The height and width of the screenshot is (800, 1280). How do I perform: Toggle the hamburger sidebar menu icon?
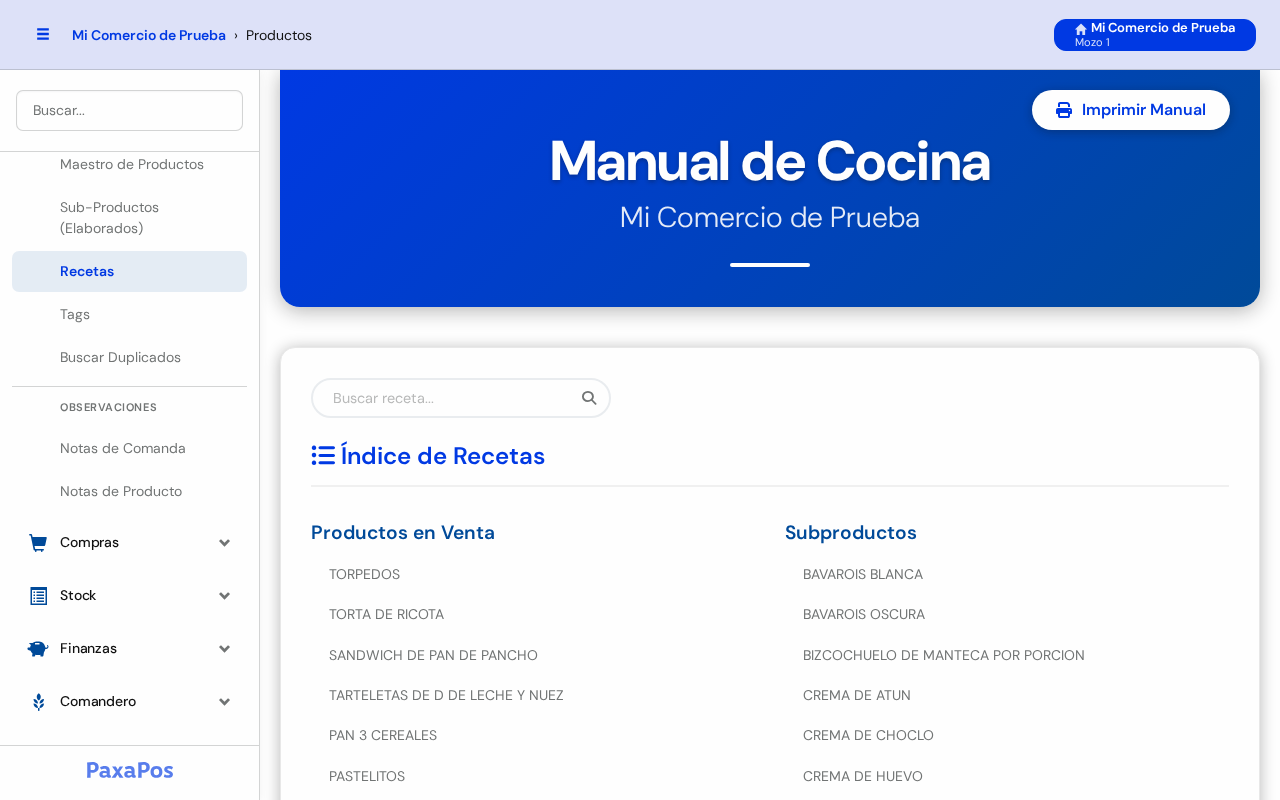click(x=43, y=34)
